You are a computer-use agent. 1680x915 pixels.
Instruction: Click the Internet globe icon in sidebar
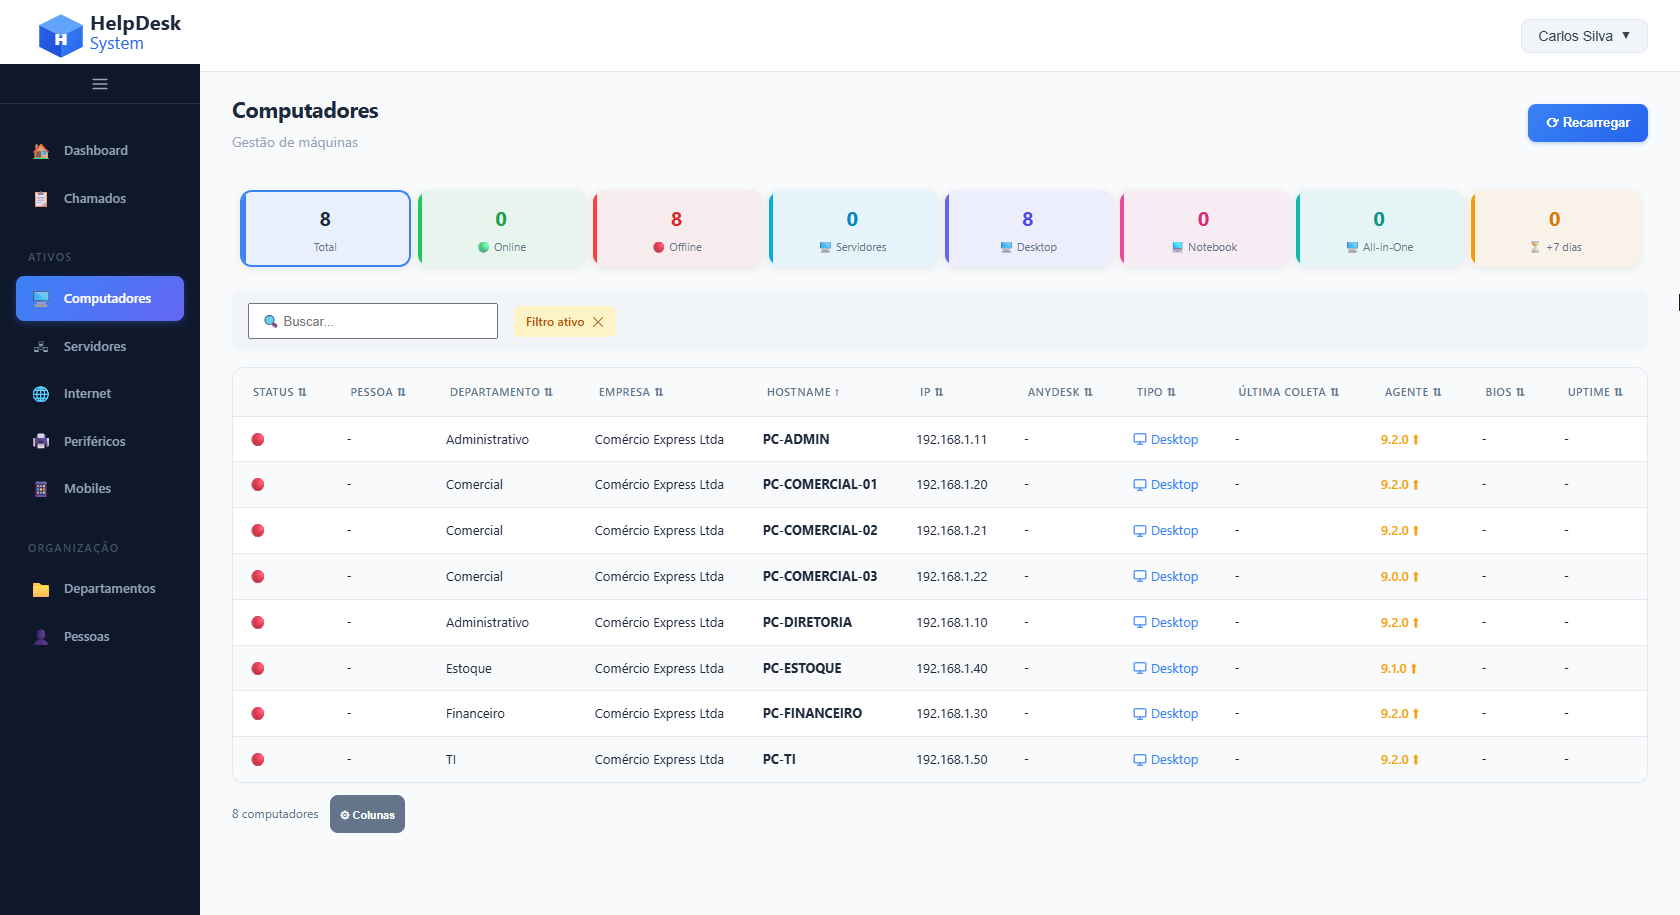pyautogui.click(x=41, y=394)
